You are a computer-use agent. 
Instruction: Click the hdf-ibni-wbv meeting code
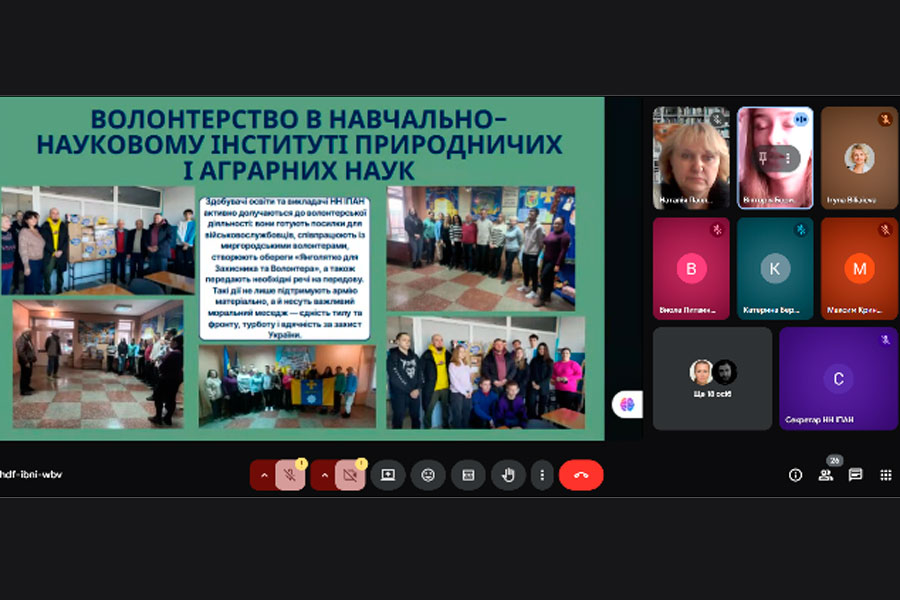click(x=31, y=474)
